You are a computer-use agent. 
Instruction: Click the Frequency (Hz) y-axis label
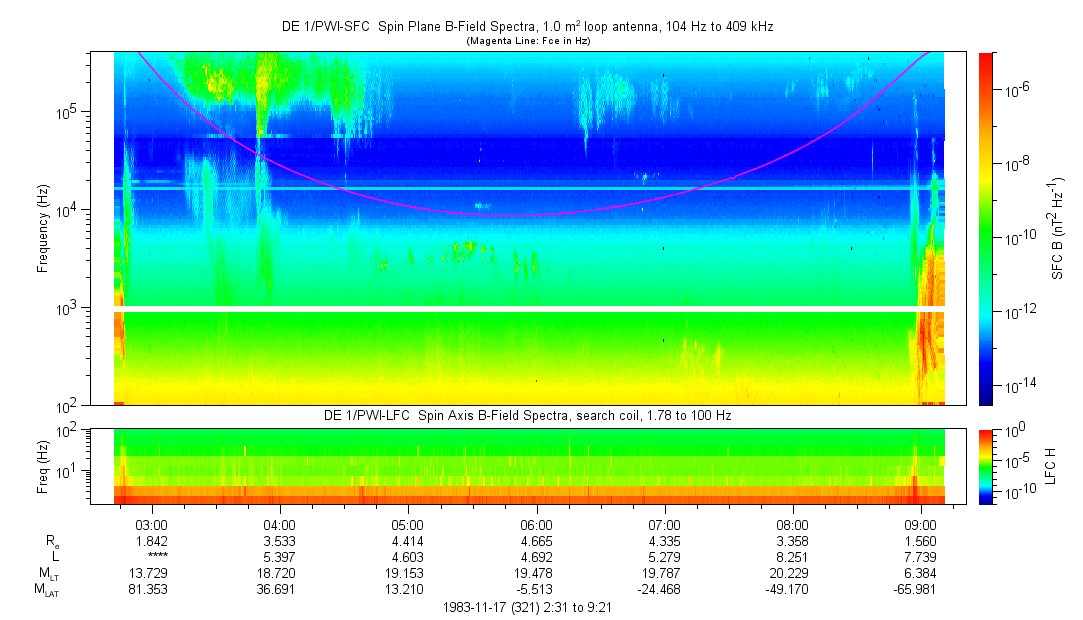tap(43, 229)
